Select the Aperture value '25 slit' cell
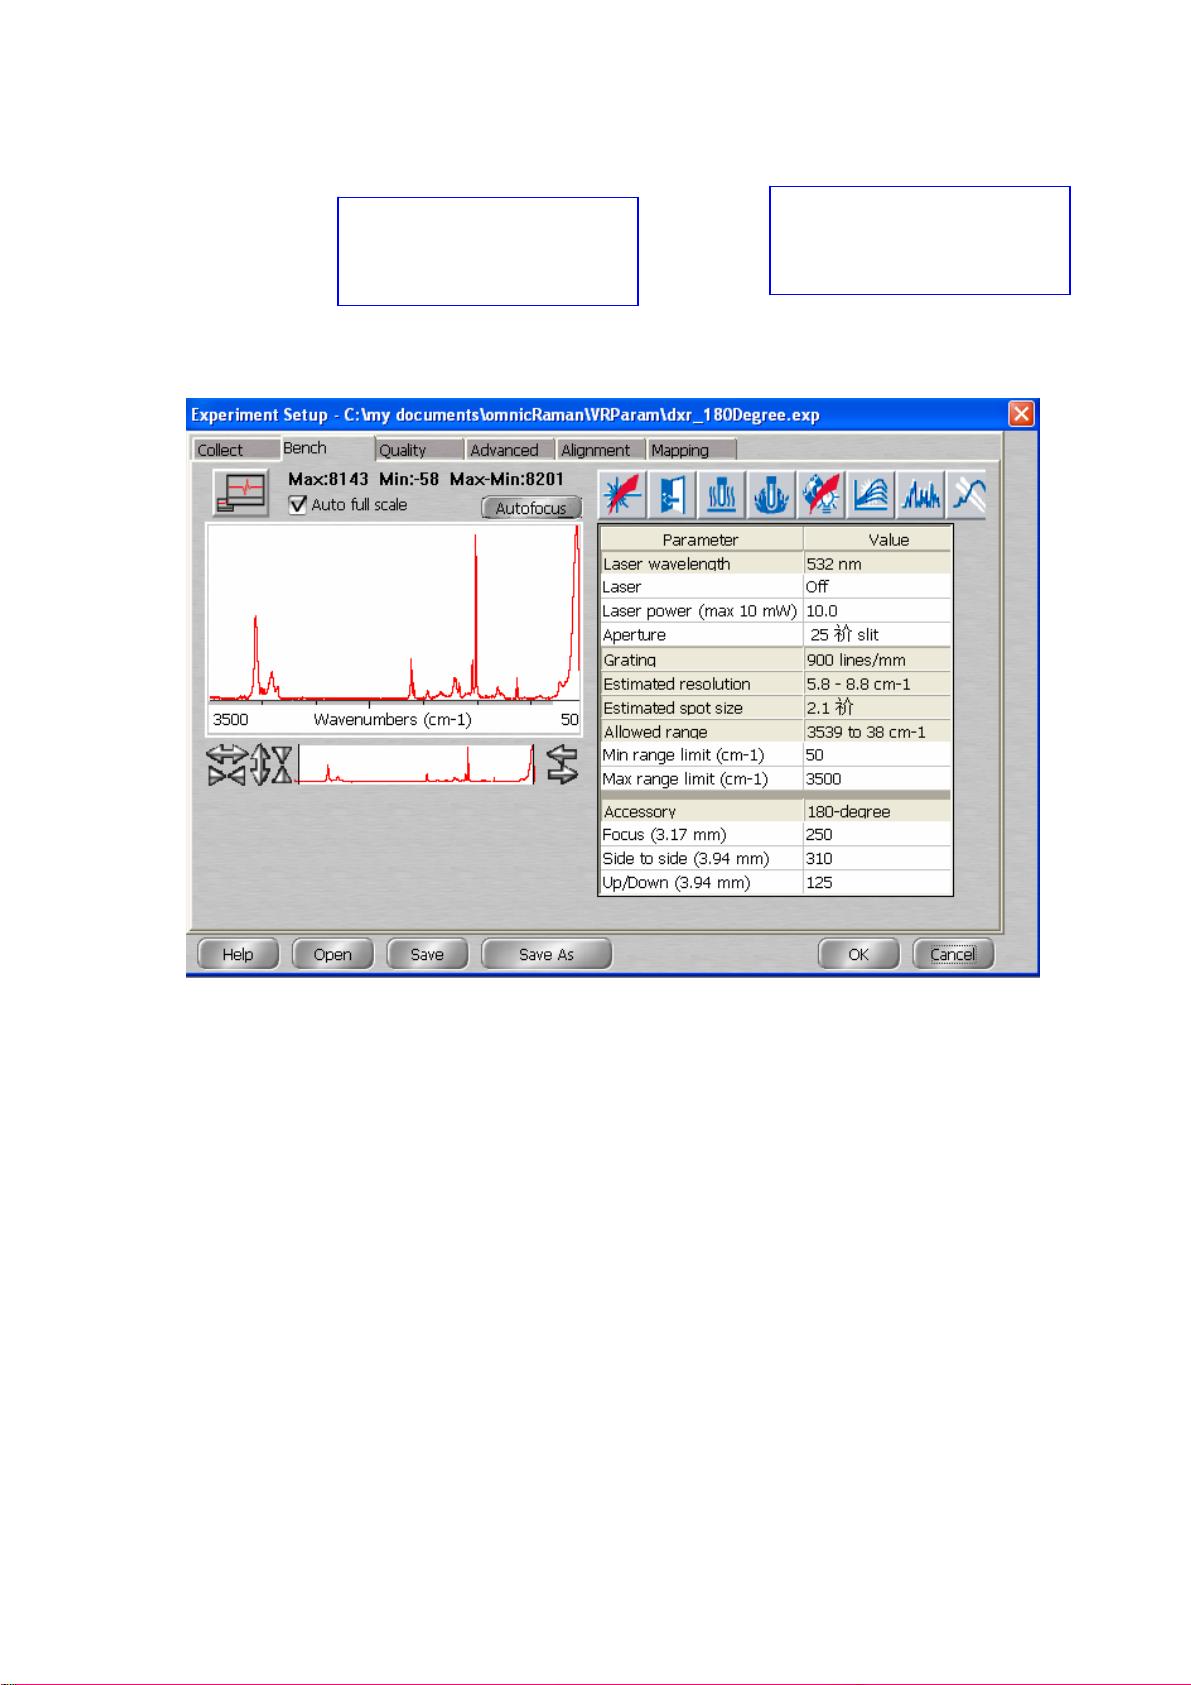 877,635
